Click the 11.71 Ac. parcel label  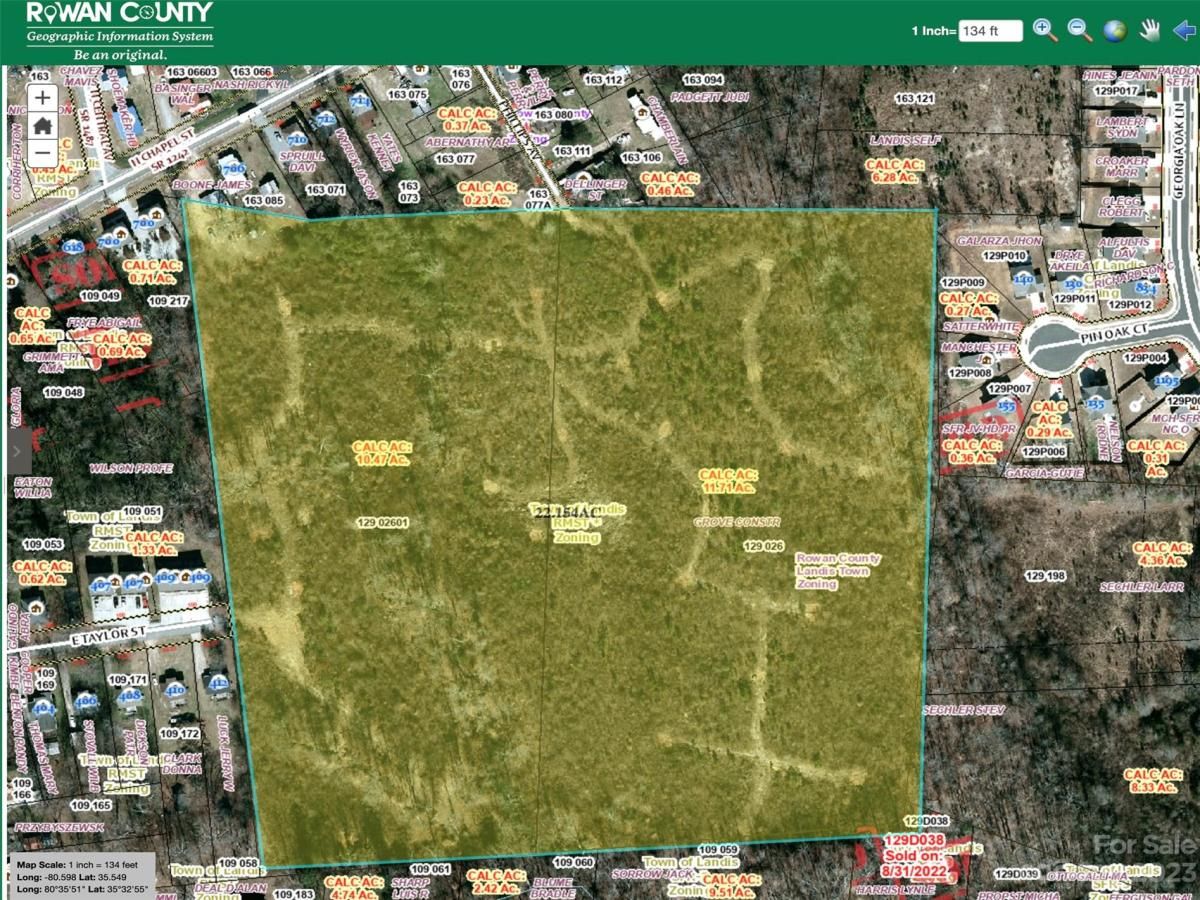click(x=728, y=481)
